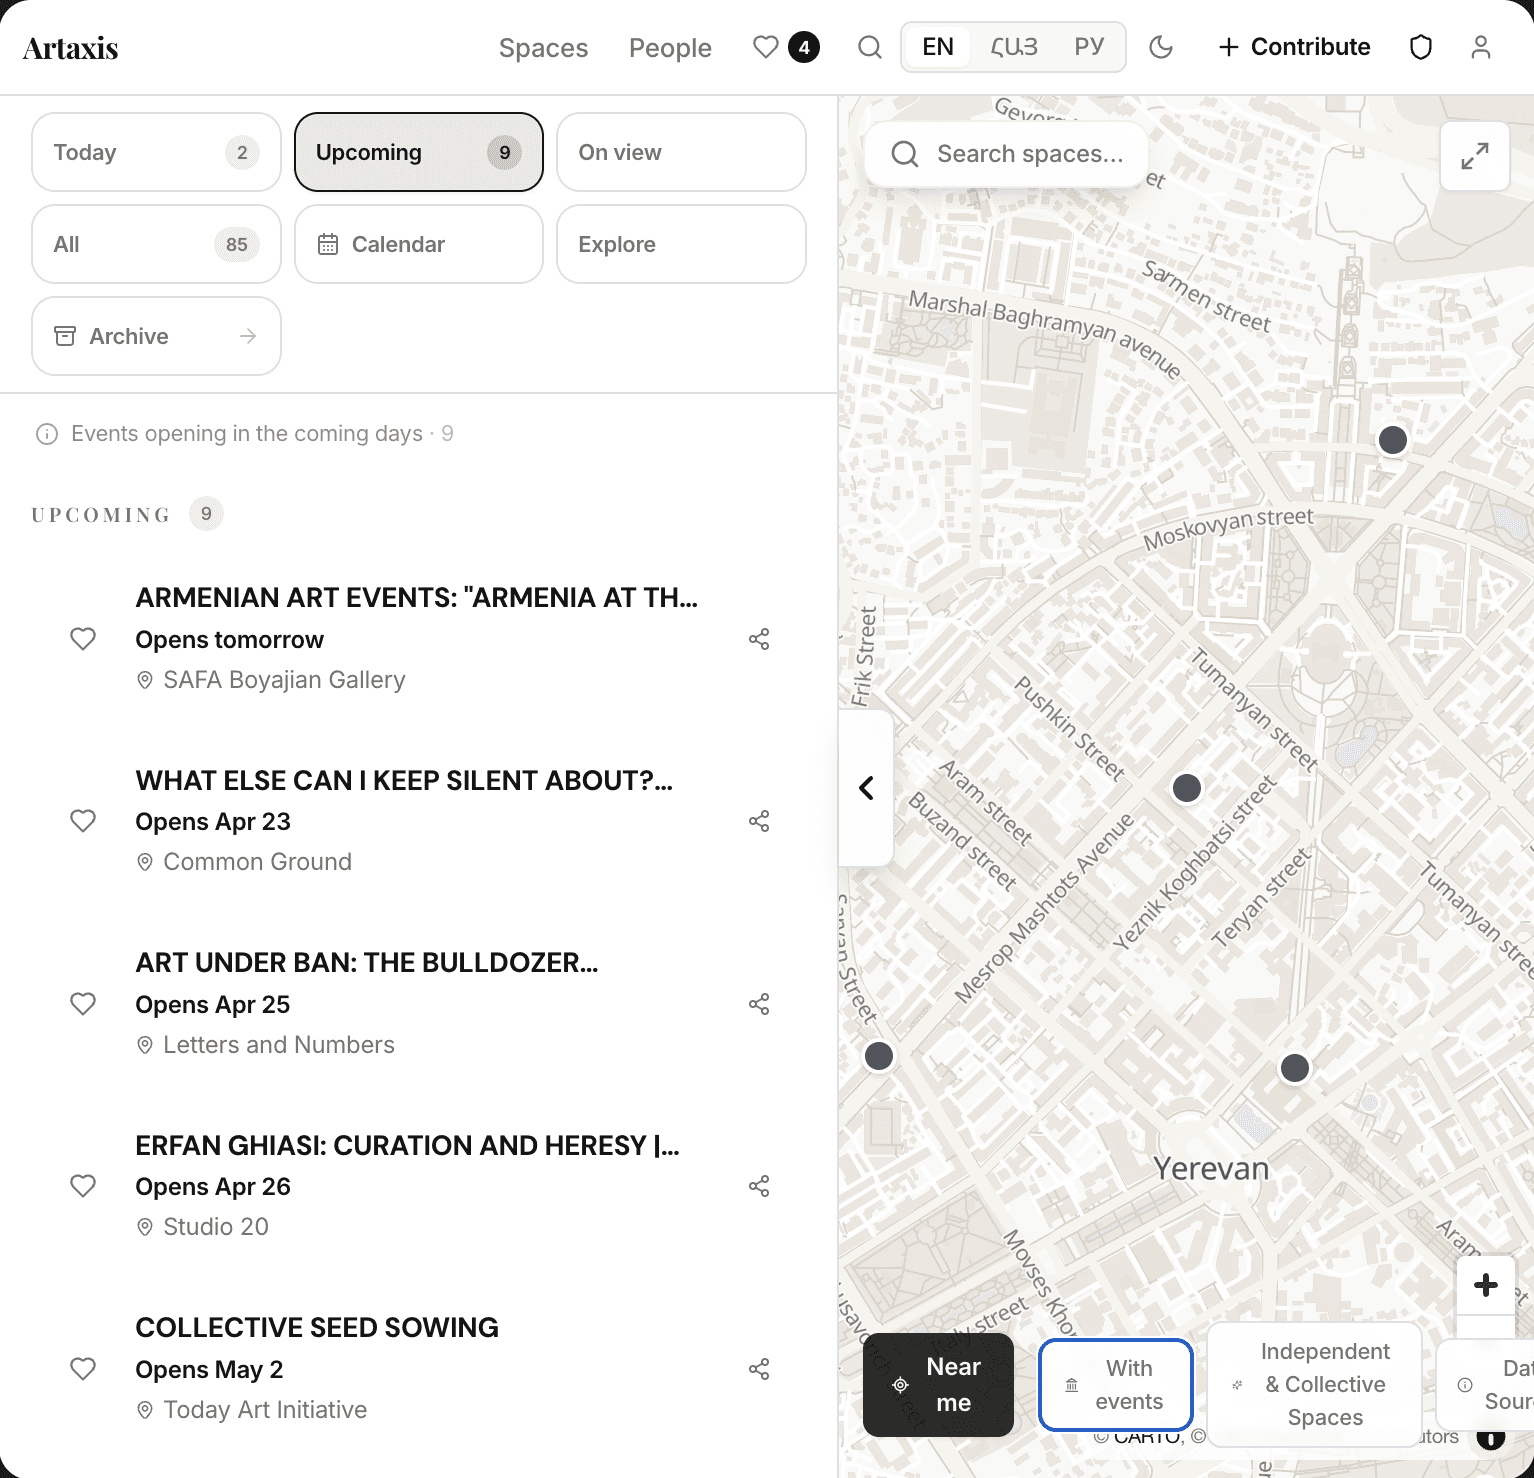Zoom in on the map

coord(1485,1285)
